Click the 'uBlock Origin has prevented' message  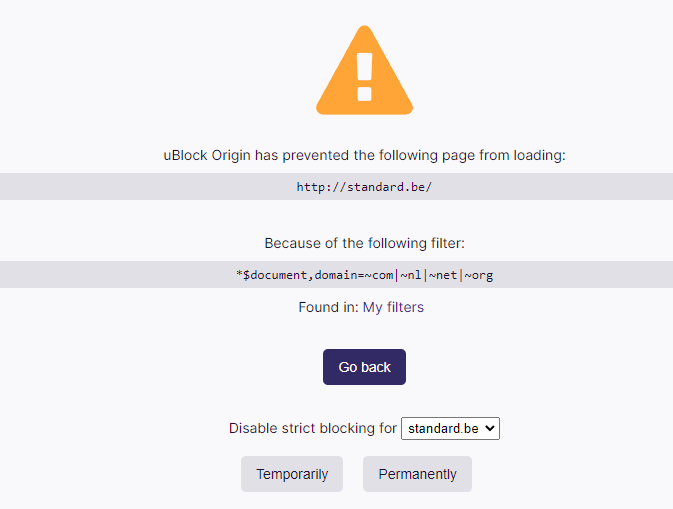pyautogui.click(x=364, y=155)
